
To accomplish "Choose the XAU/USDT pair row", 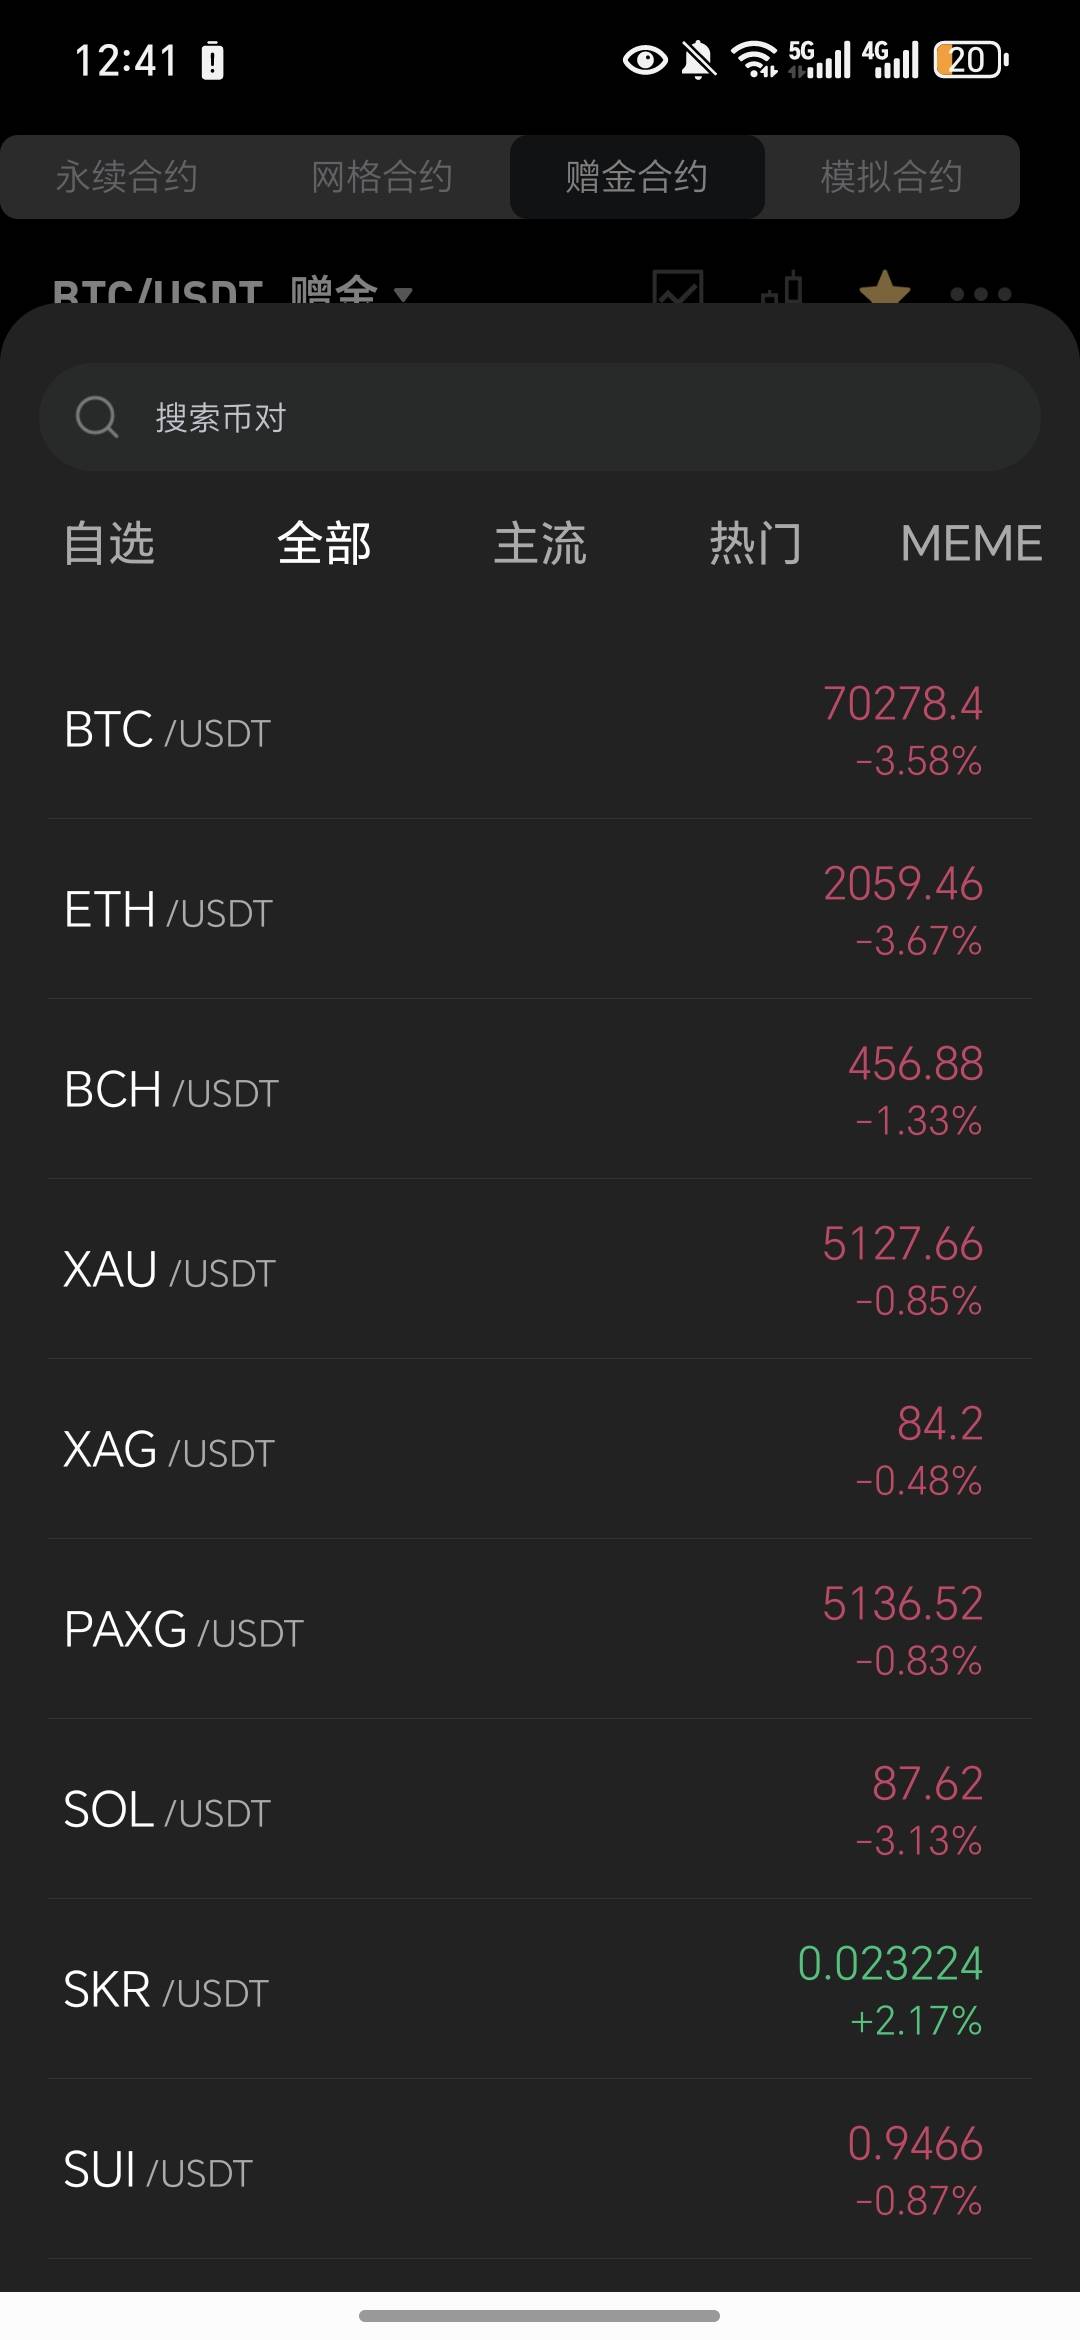I will pos(540,1270).
